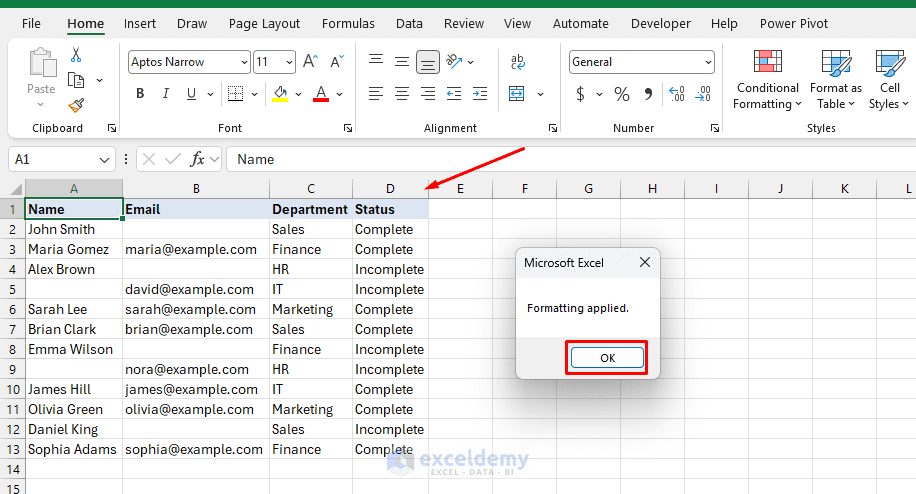Open the font size 11 dropdown
Viewport: 916px width, 494px height.
[x=289, y=62]
